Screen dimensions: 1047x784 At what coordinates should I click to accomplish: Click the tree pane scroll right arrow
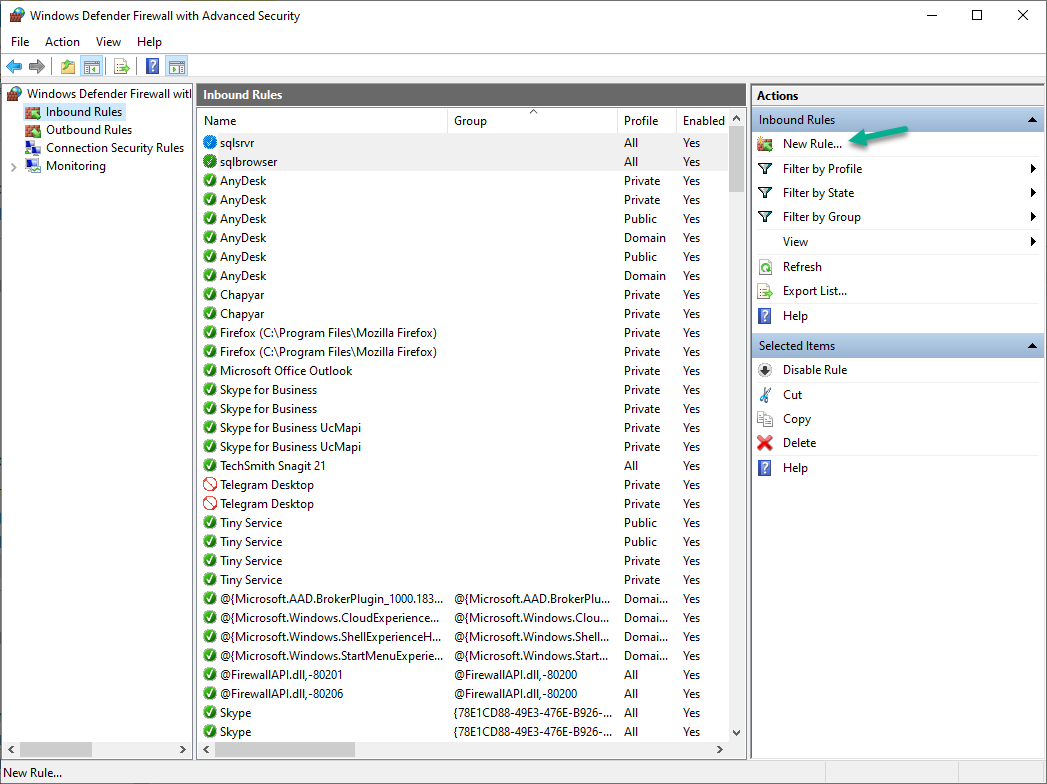[x=183, y=750]
